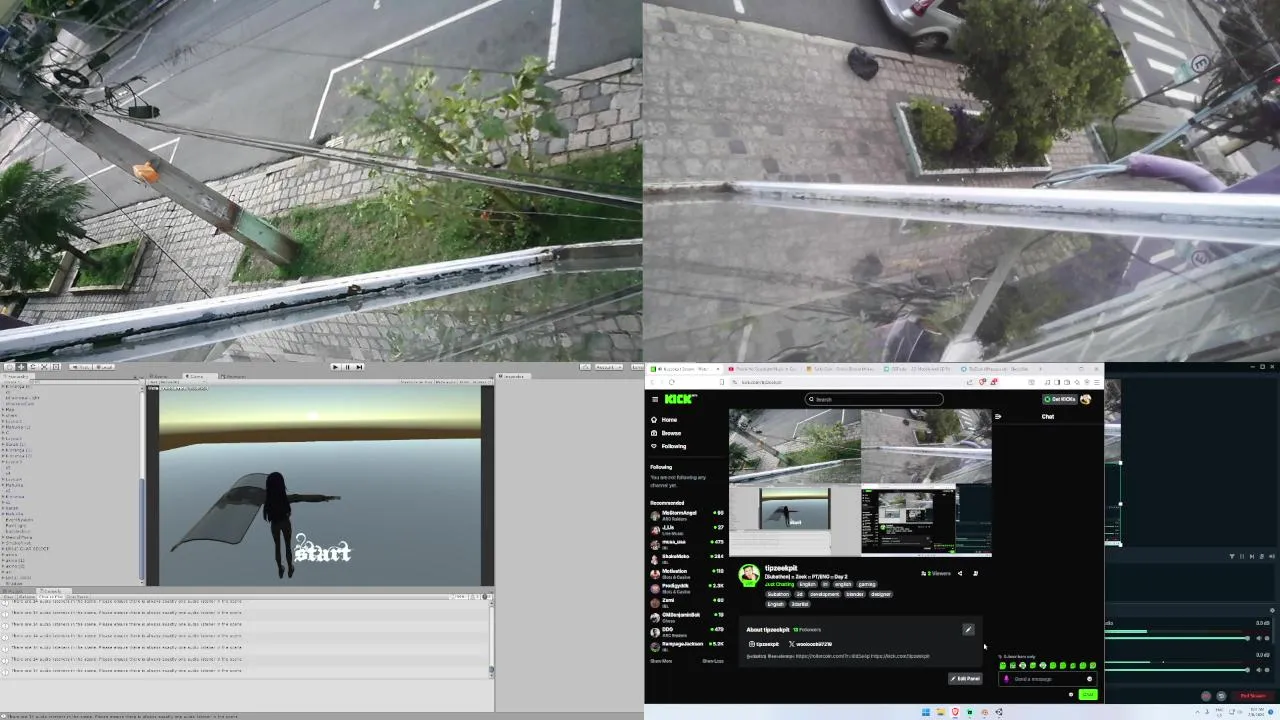
Task: Open emoji picker in chat message box
Action: pyautogui.click(x=1089, y=679)
